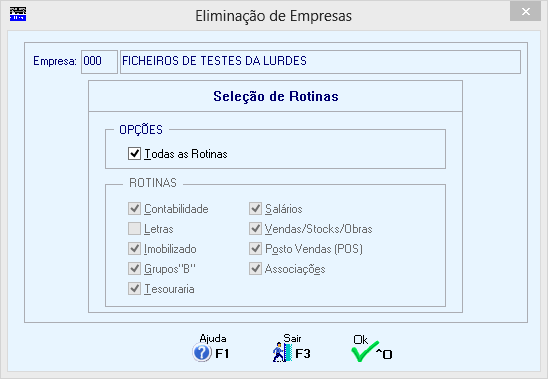Click the Ok label above the checkmark
This screenshot has height=379, width=548.
360,340
